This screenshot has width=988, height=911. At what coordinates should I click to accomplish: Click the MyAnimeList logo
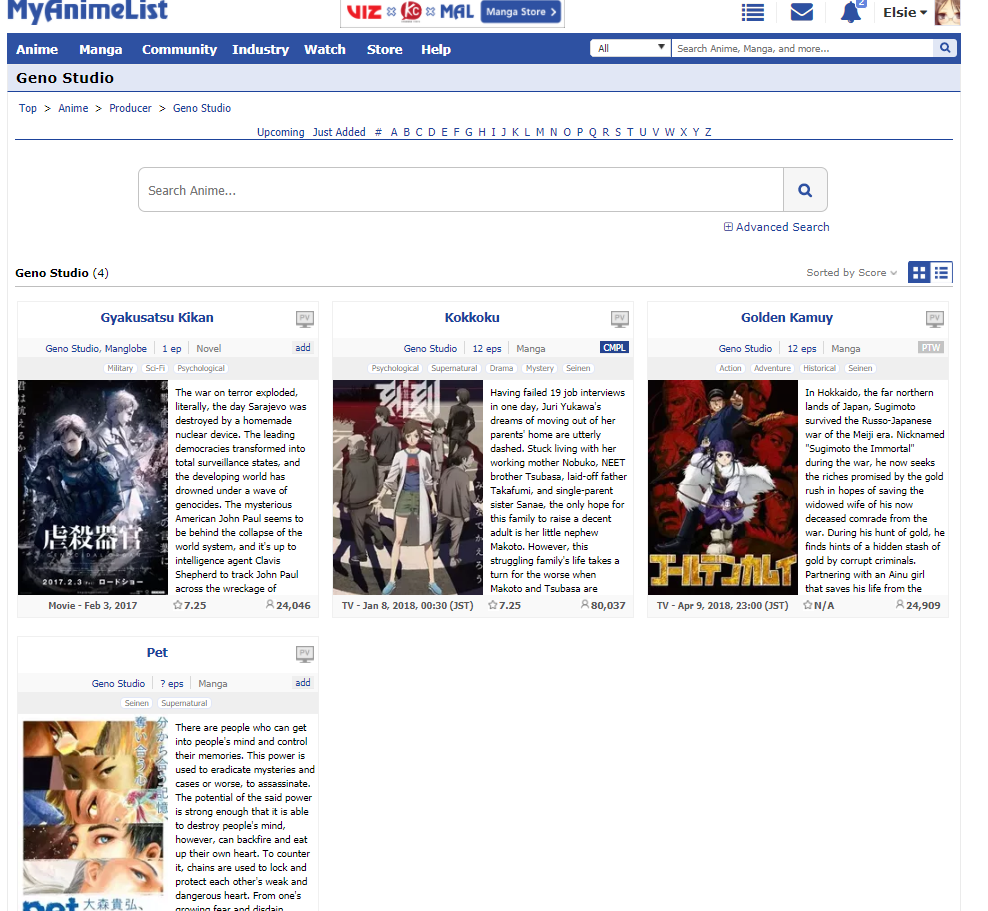[88, 11]
